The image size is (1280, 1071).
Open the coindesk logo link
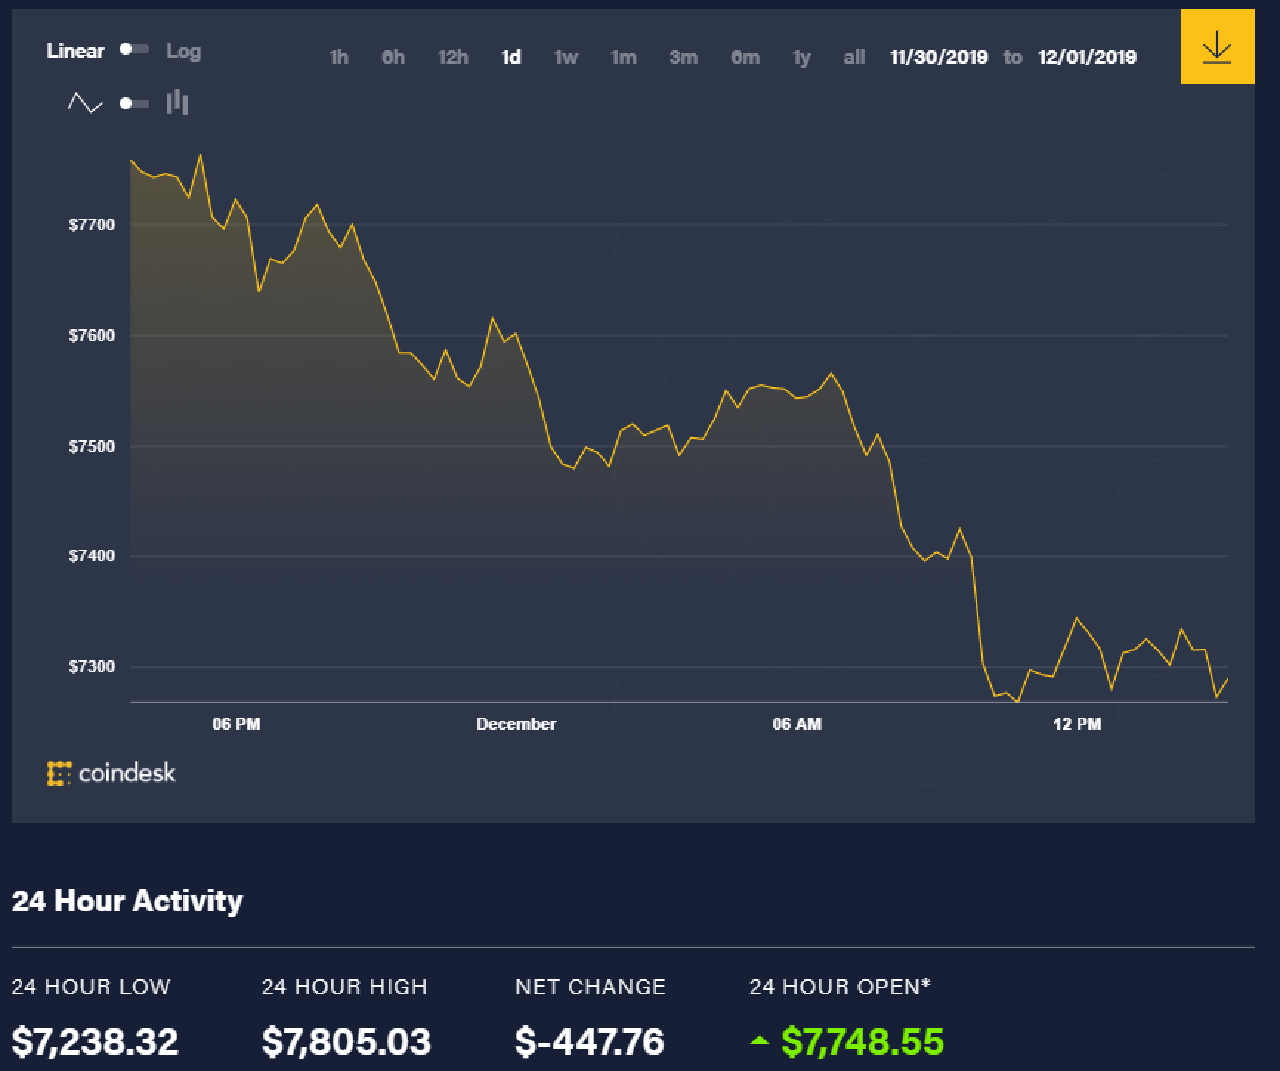111,773
